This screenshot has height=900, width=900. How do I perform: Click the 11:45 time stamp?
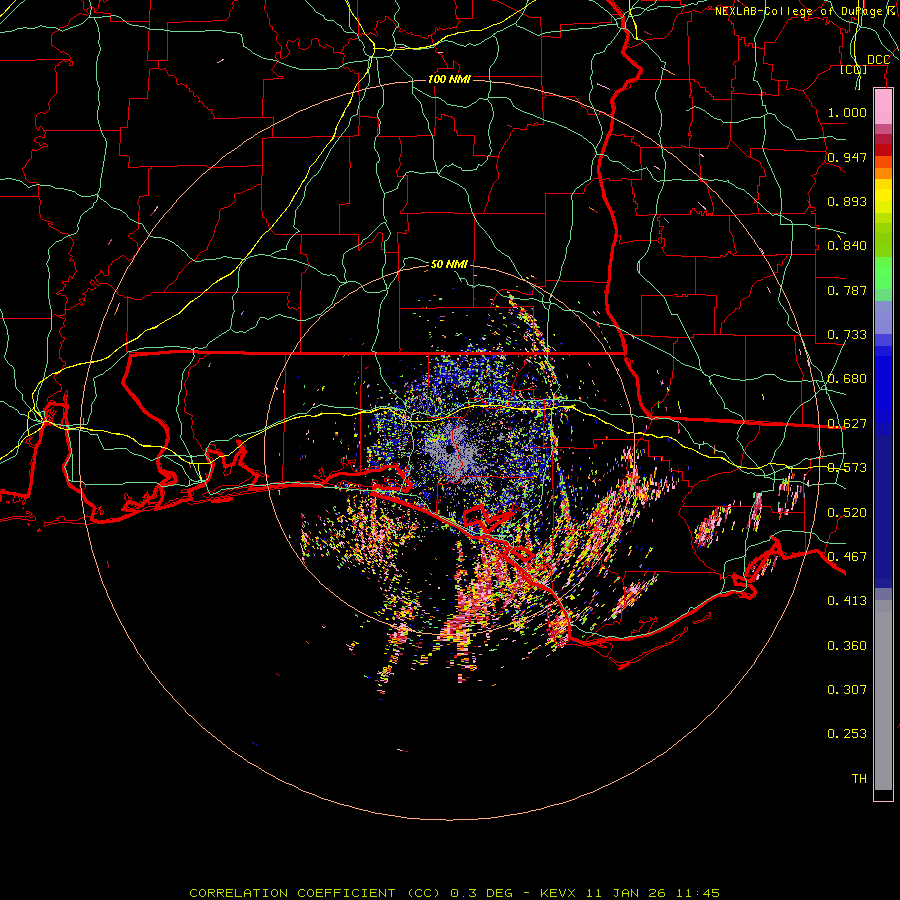pos(697,893)
